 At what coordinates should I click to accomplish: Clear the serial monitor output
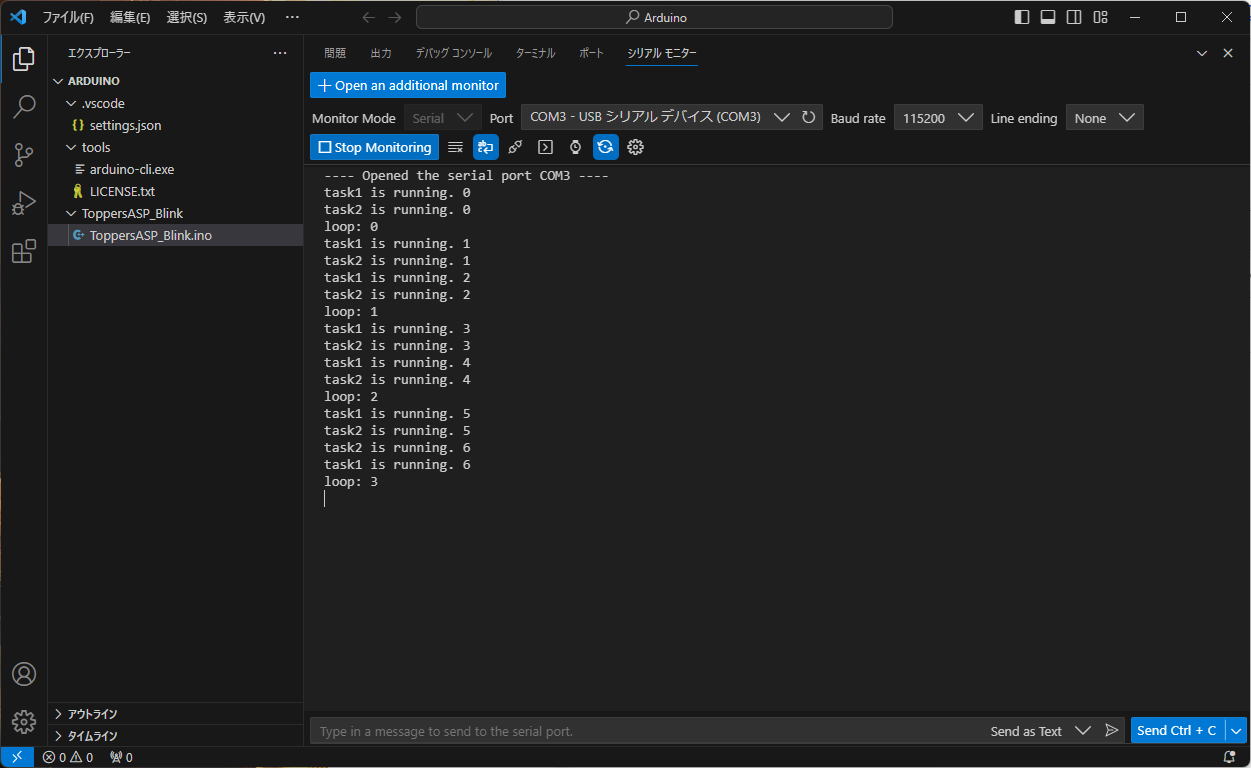[x=455, y=147]
